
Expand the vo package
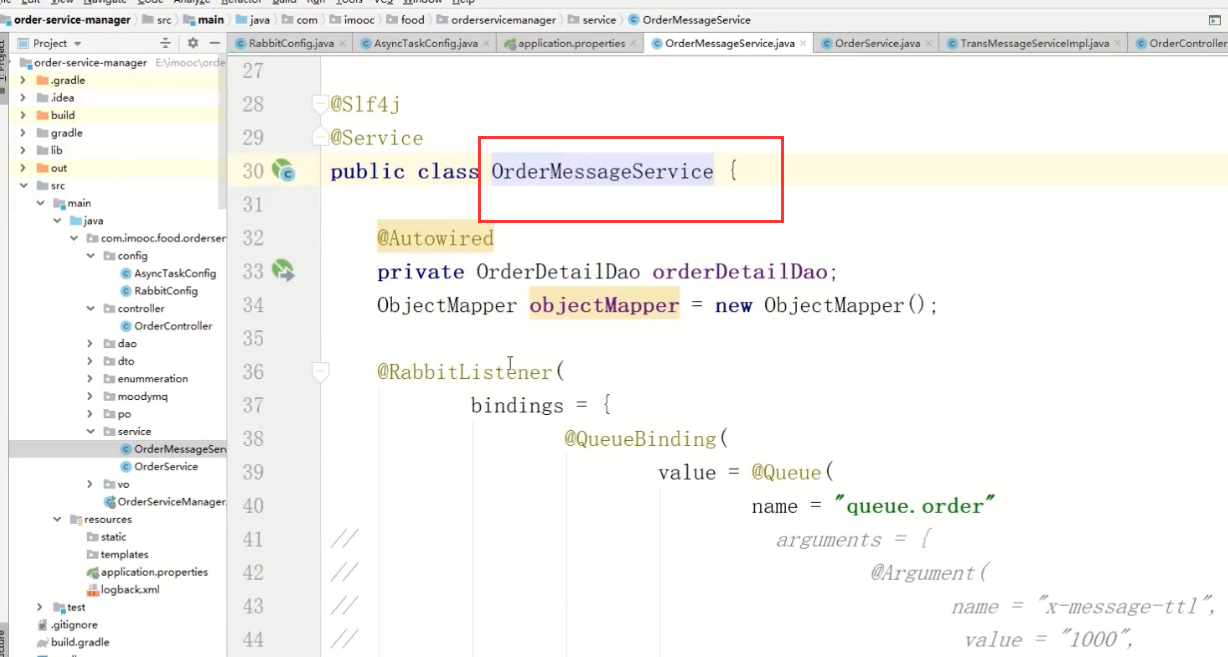tap(91, 484)
